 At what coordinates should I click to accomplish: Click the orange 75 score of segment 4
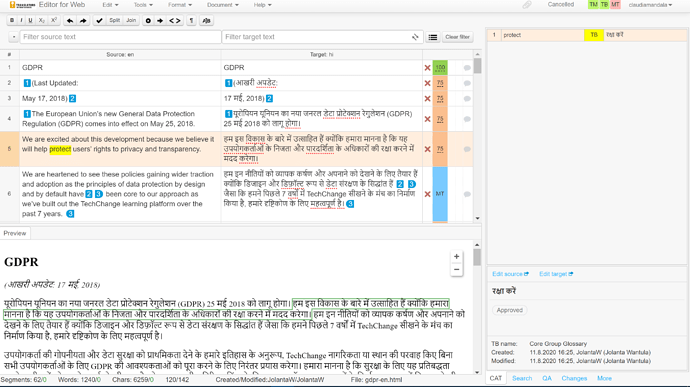(440, 119)
